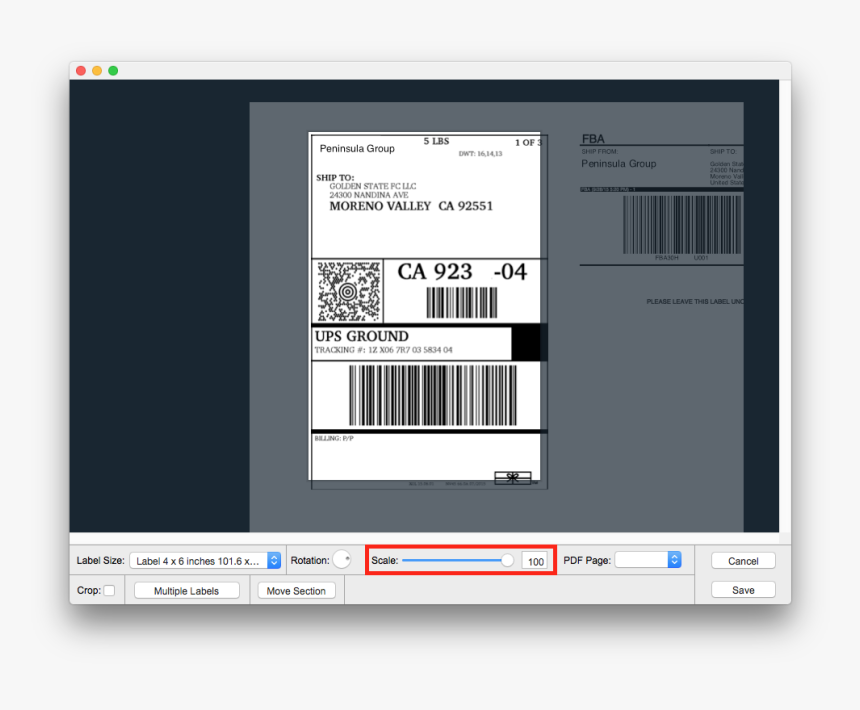This screenshot has height=710, width=860.
Task: Click the QR-style maxicode on the shipping label
Action: (x=347, y=291)
